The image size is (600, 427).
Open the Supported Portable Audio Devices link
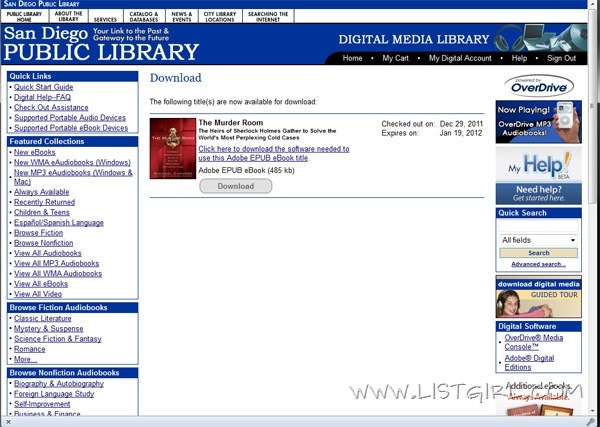click(70, 118)
